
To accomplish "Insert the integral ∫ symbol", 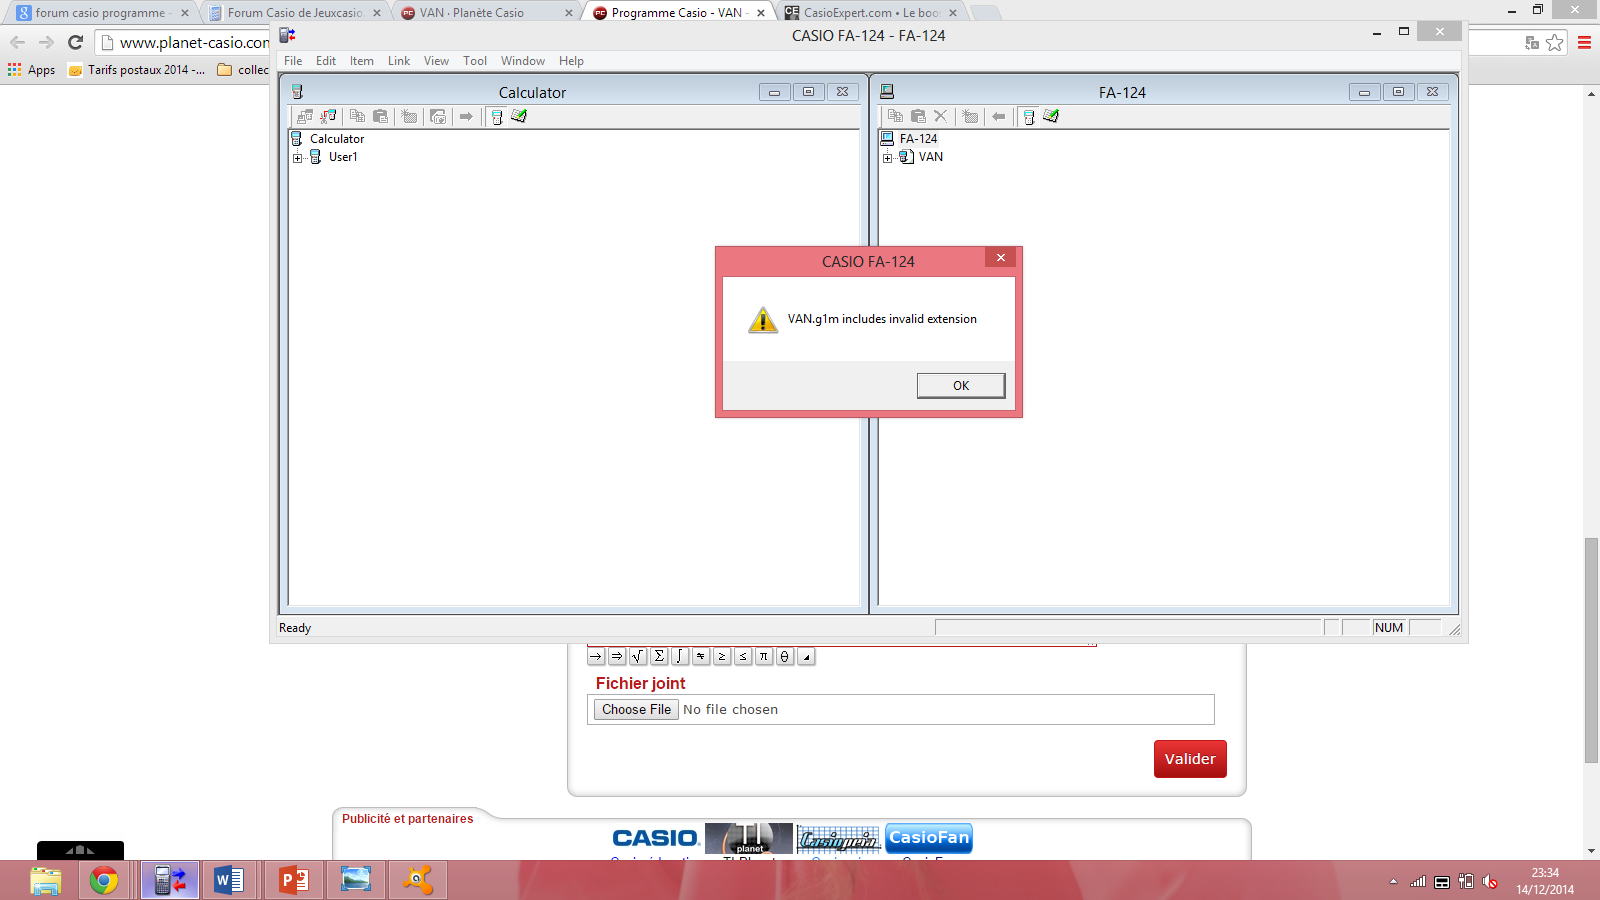I will pyautogui.click(x=680, y=656).
